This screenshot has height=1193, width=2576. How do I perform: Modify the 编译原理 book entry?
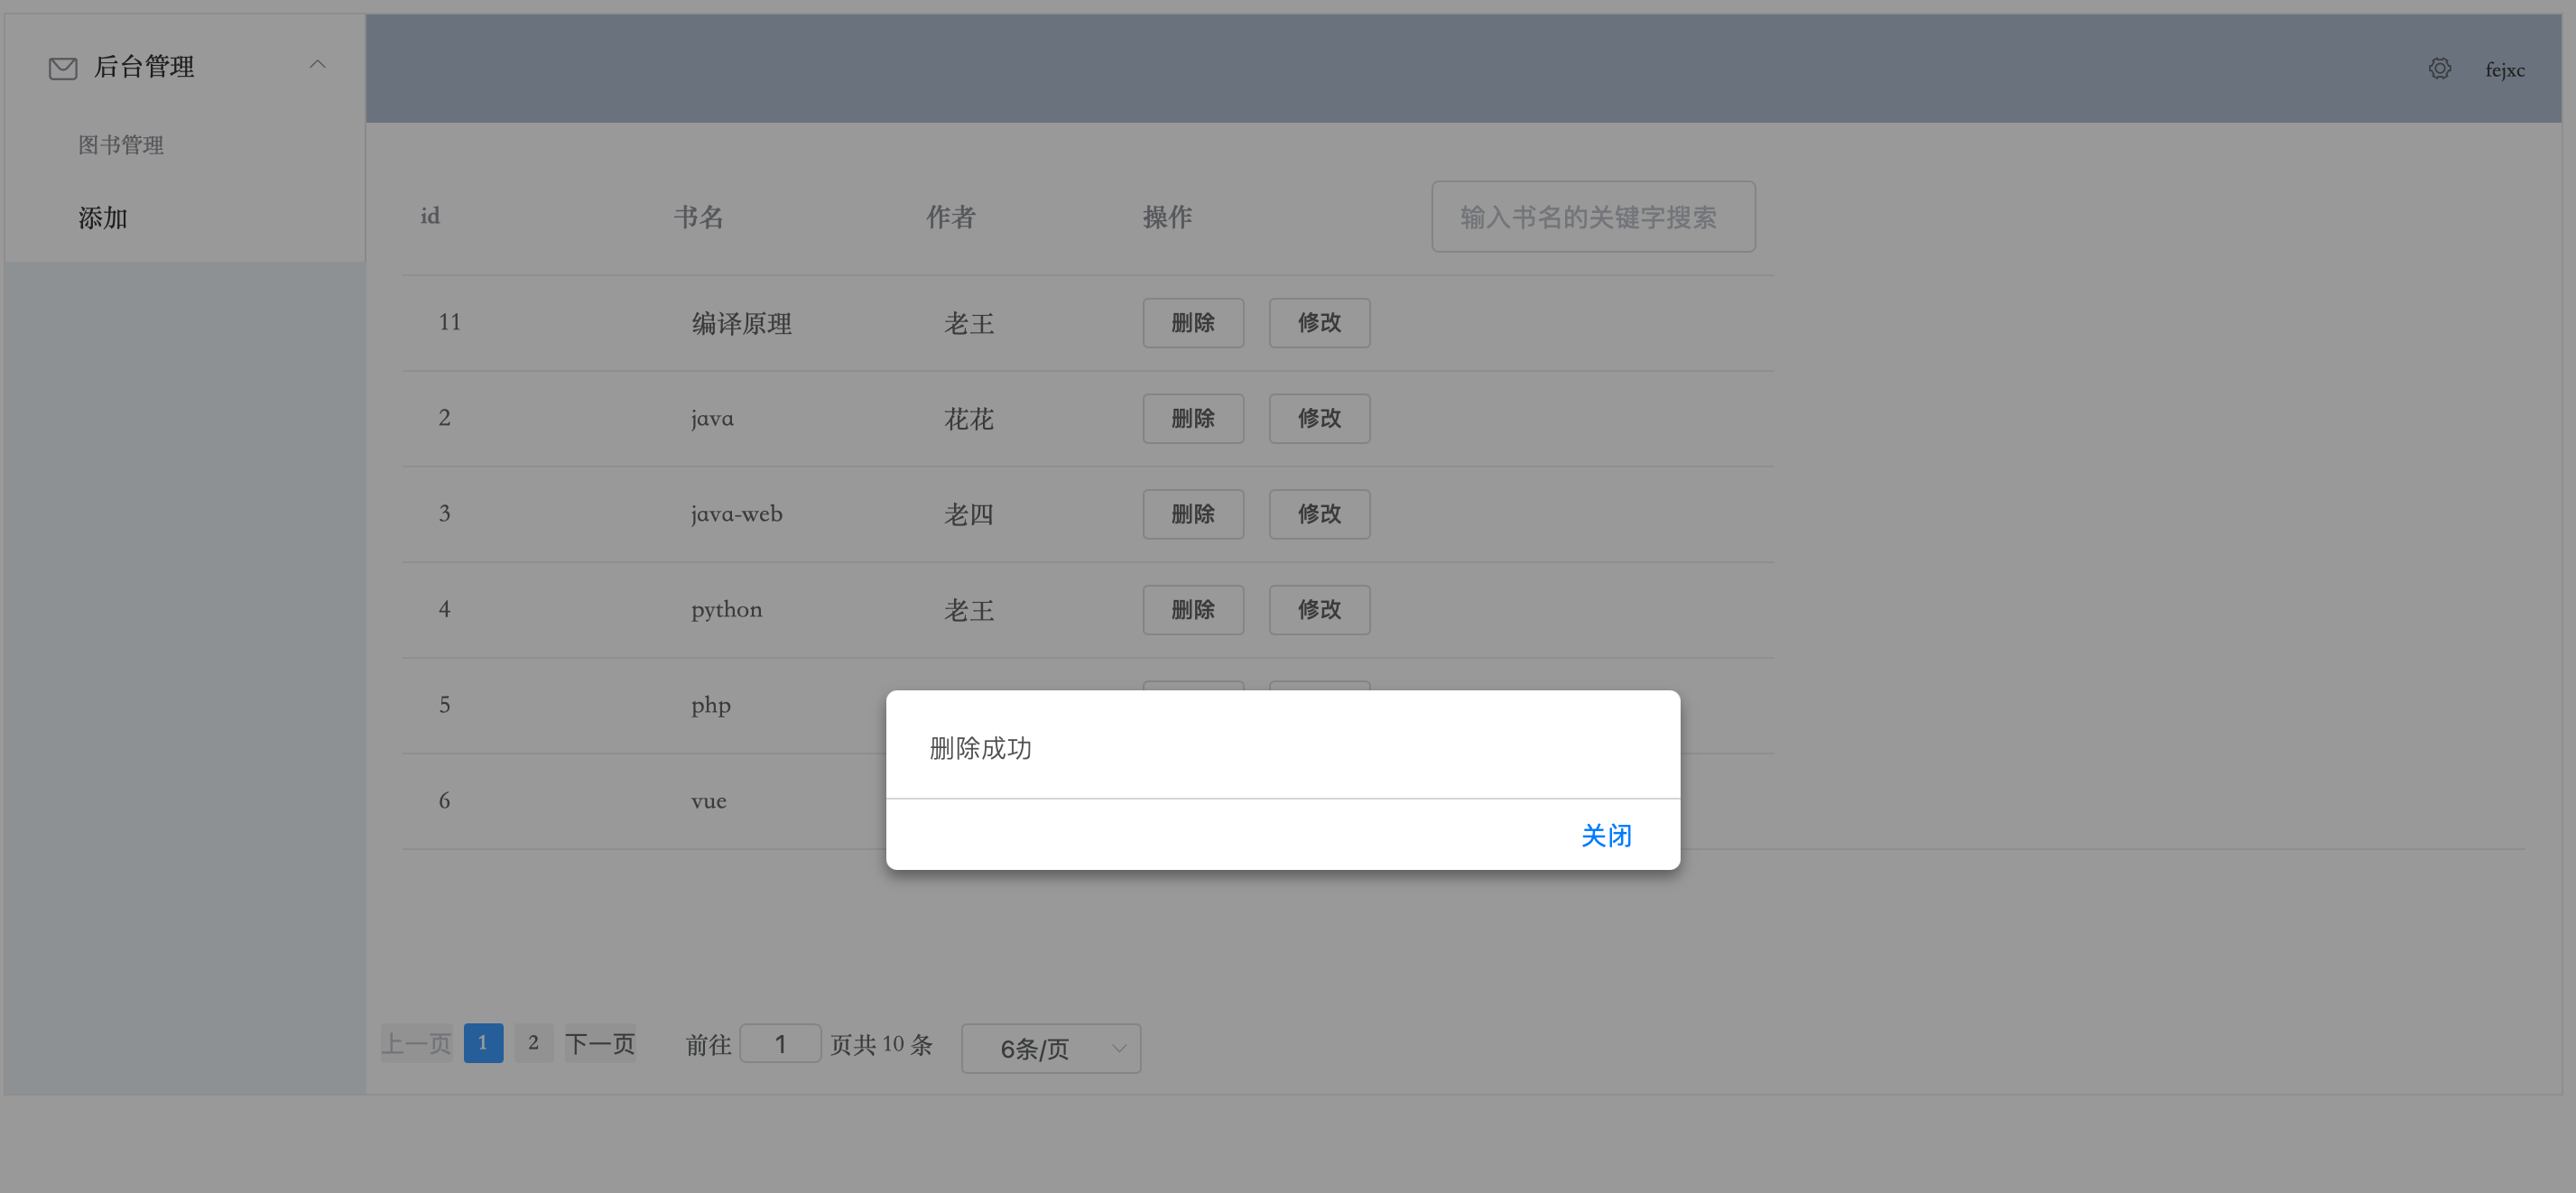coord(1318,323)
